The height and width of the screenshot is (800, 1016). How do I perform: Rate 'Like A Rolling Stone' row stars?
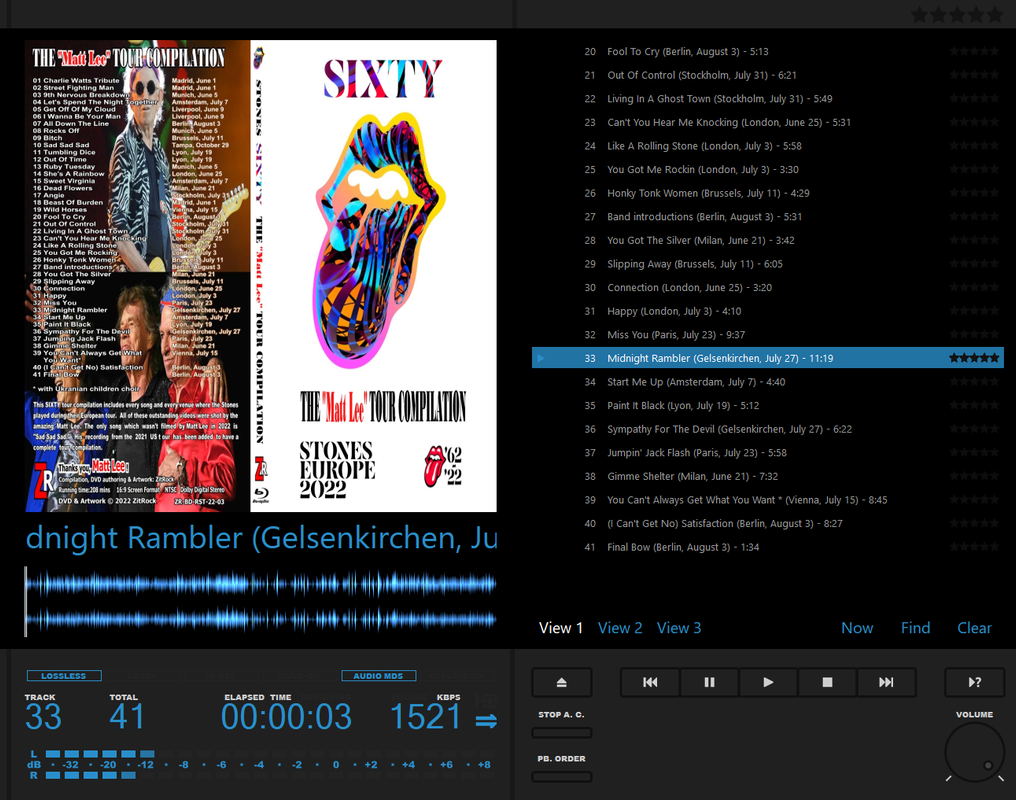point(974,146)
